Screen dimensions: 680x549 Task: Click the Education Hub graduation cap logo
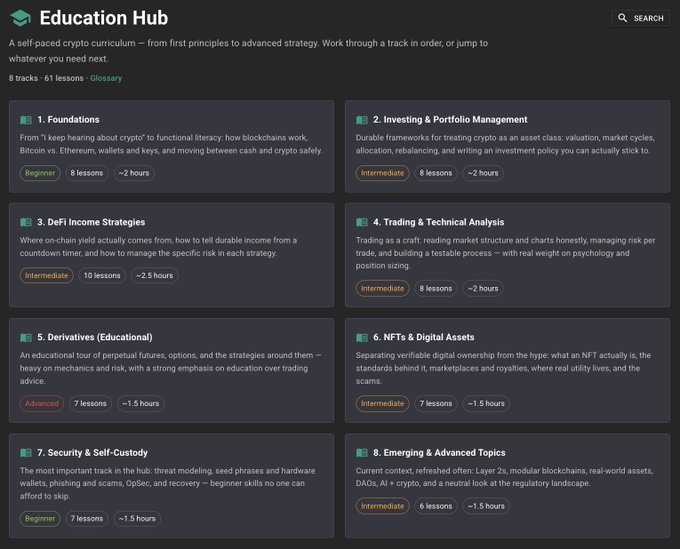pyautogui.click(x=20, y=18)
